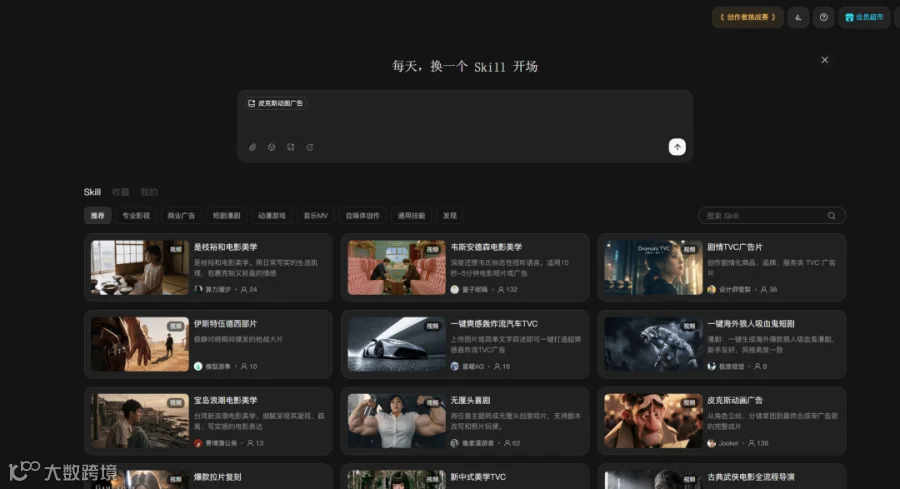Click the 新中式美学TVC title
Viewport: 900px width, 489px height.
coord(478,477)
